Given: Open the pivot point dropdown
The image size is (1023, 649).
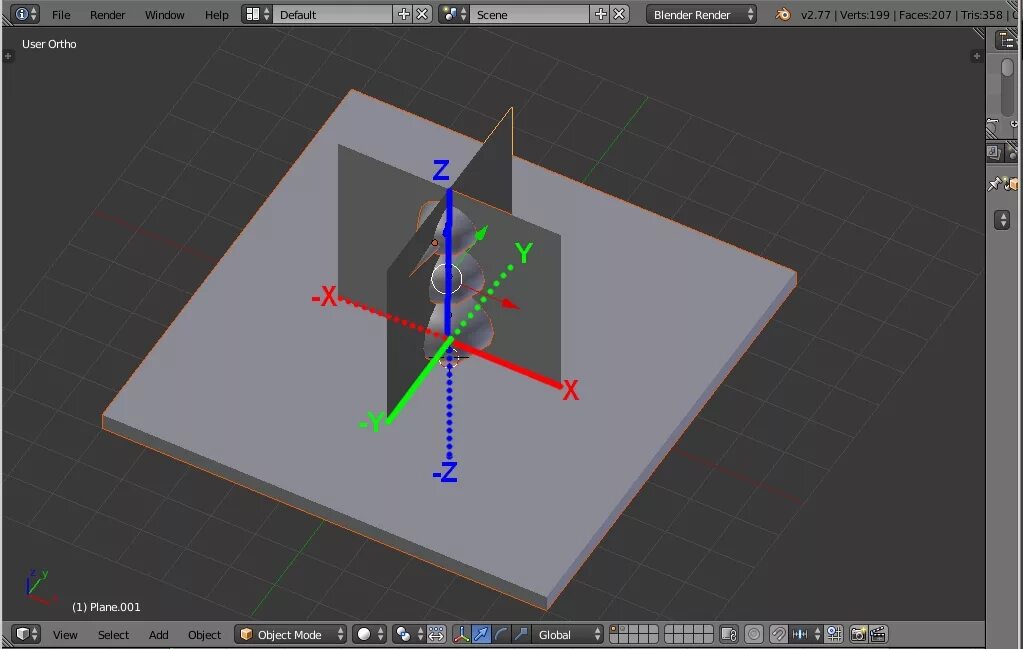Looking at the screenshot, I should 409,635.
